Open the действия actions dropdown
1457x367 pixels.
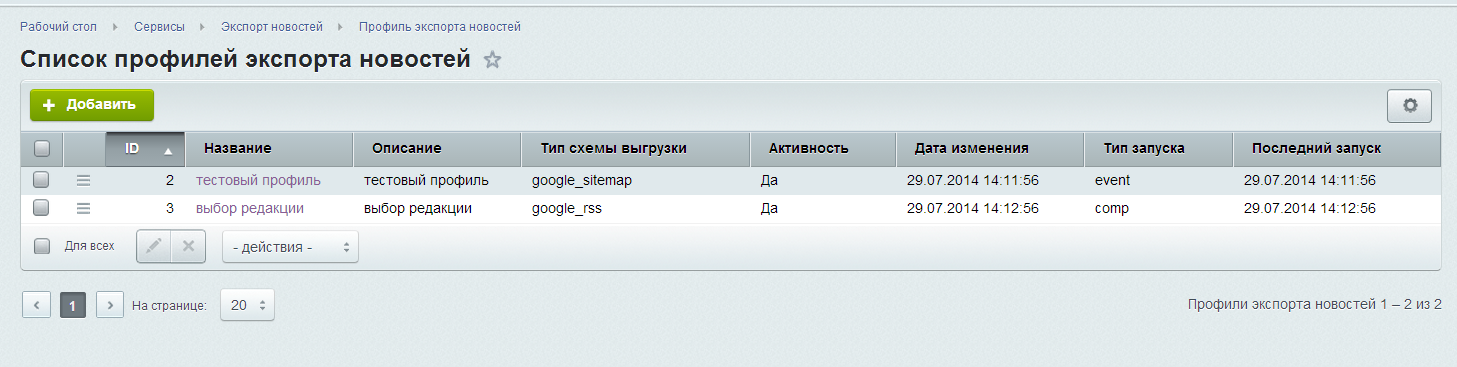pos(290,247)
